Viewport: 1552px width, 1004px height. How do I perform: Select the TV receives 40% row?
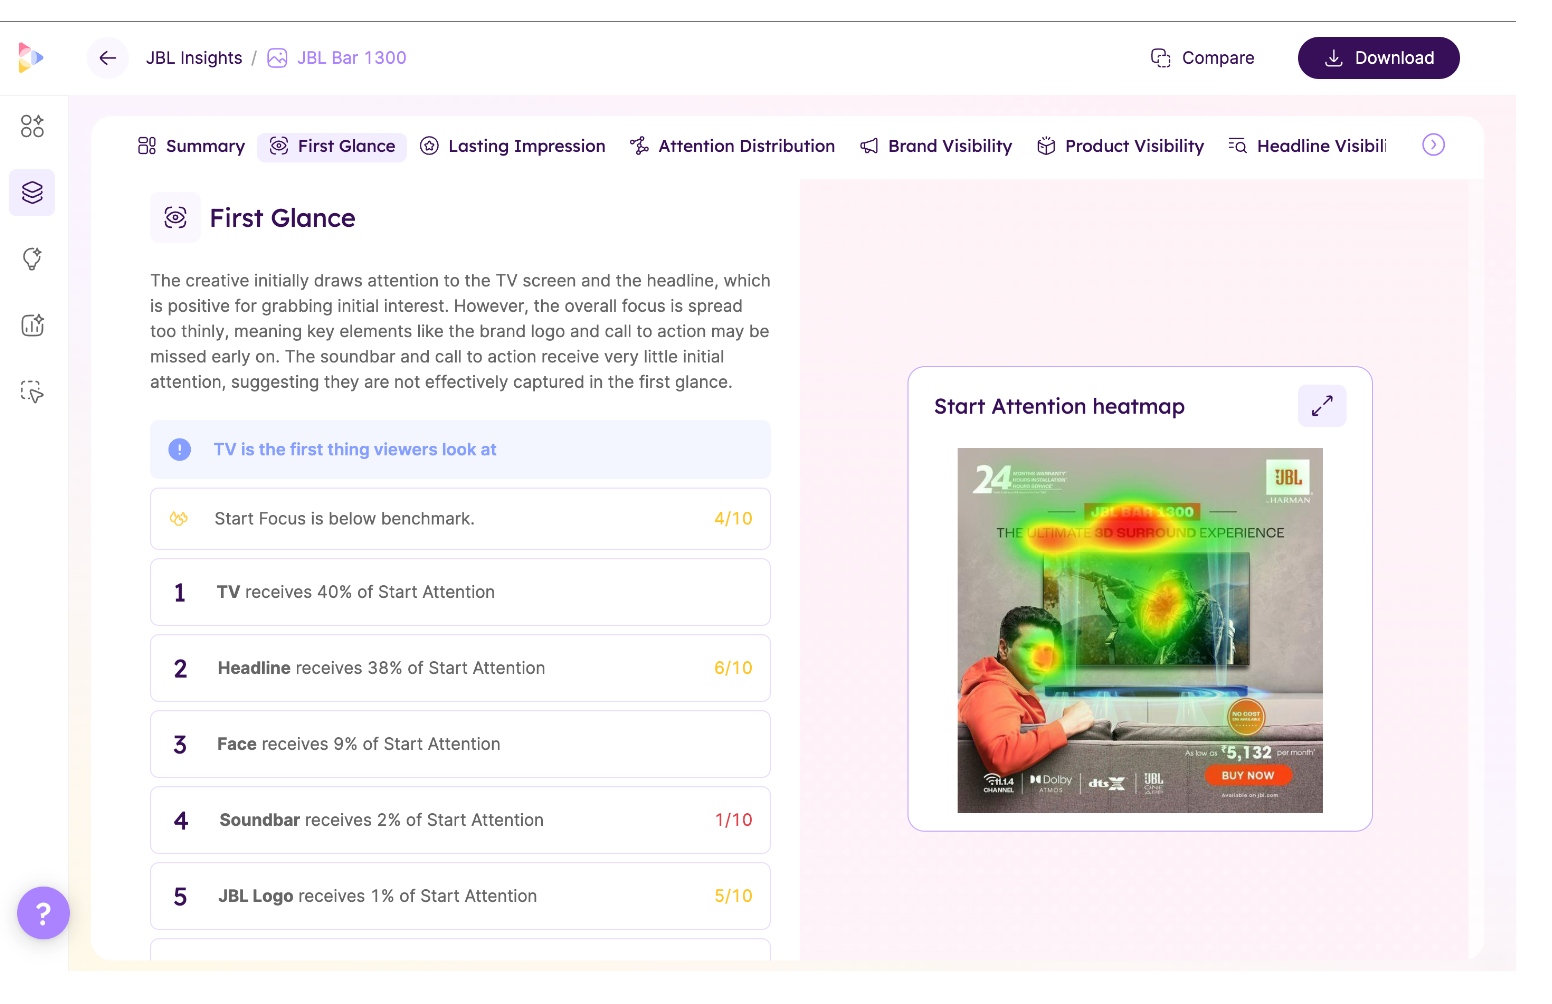click(460, 592)
